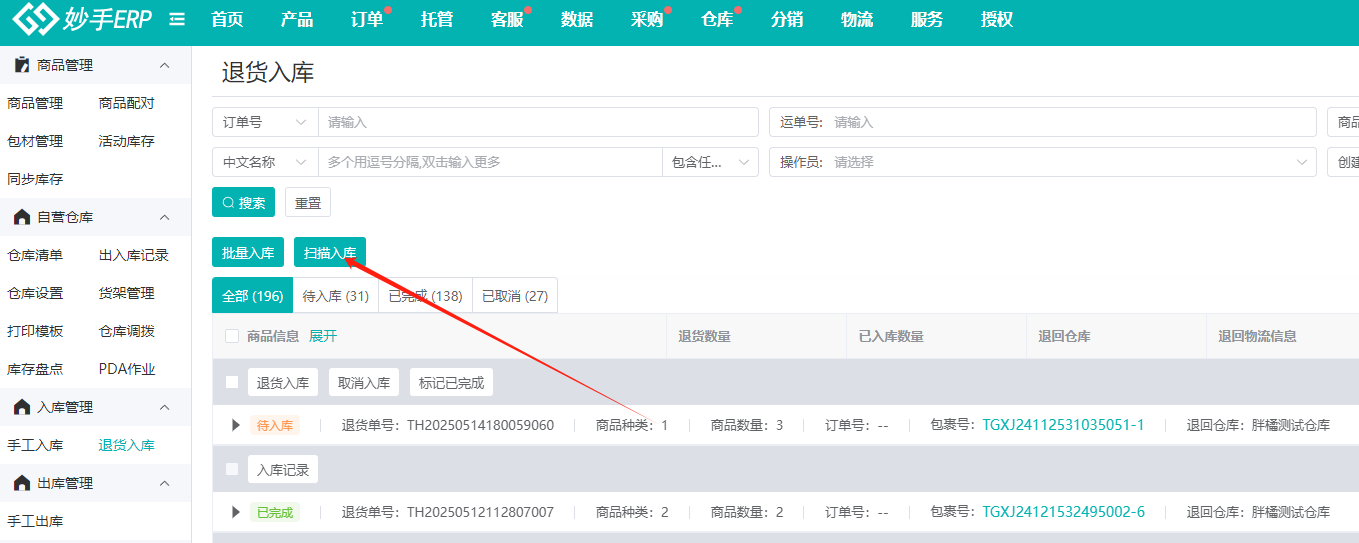Open the 订单 top menu
Viewport: 1359px width, 543px height.
point(367,19)
